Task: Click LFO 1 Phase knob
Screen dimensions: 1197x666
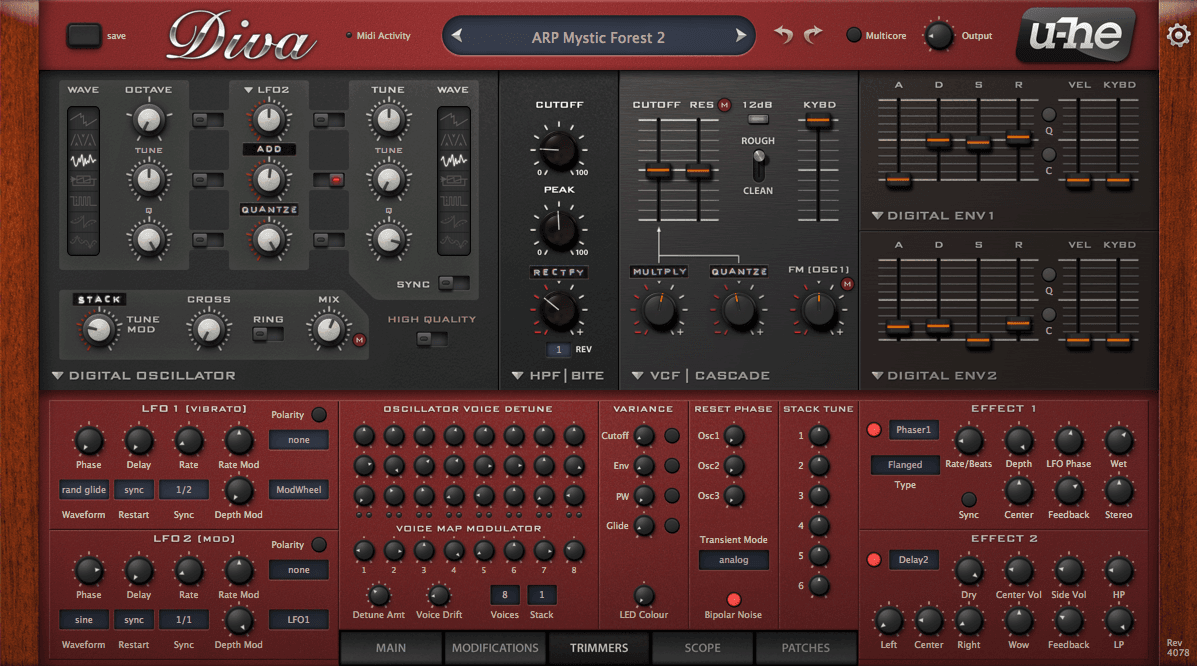Action: (x=89, y=441)
